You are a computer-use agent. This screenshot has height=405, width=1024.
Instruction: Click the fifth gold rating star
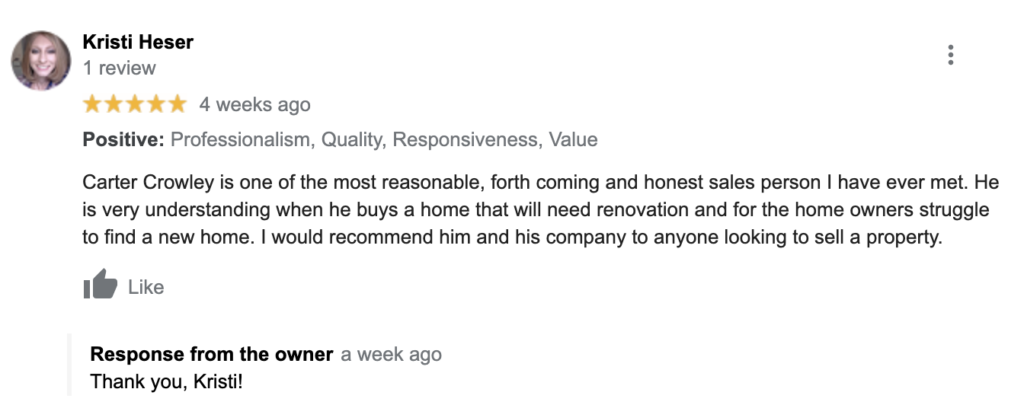176,104
